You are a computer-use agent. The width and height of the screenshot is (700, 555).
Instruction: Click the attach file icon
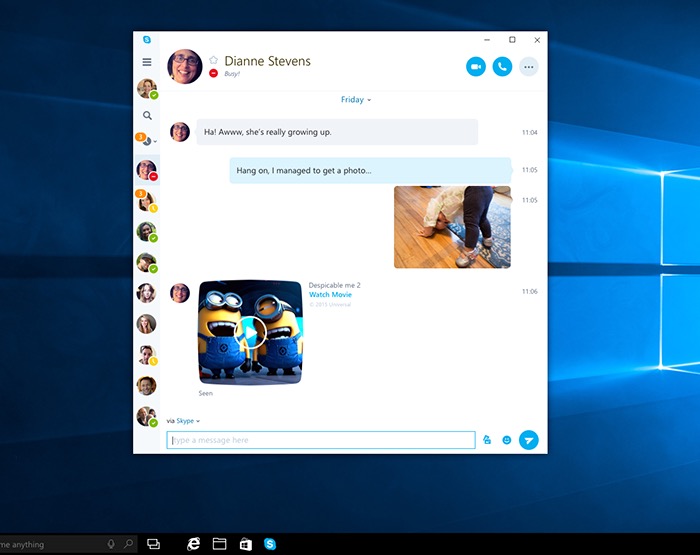pos(487,440)
